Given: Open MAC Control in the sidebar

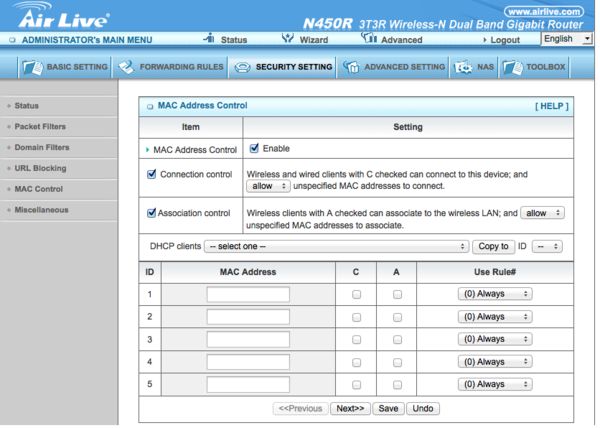Looking at the screenshot, I should (x=38, y=189).
